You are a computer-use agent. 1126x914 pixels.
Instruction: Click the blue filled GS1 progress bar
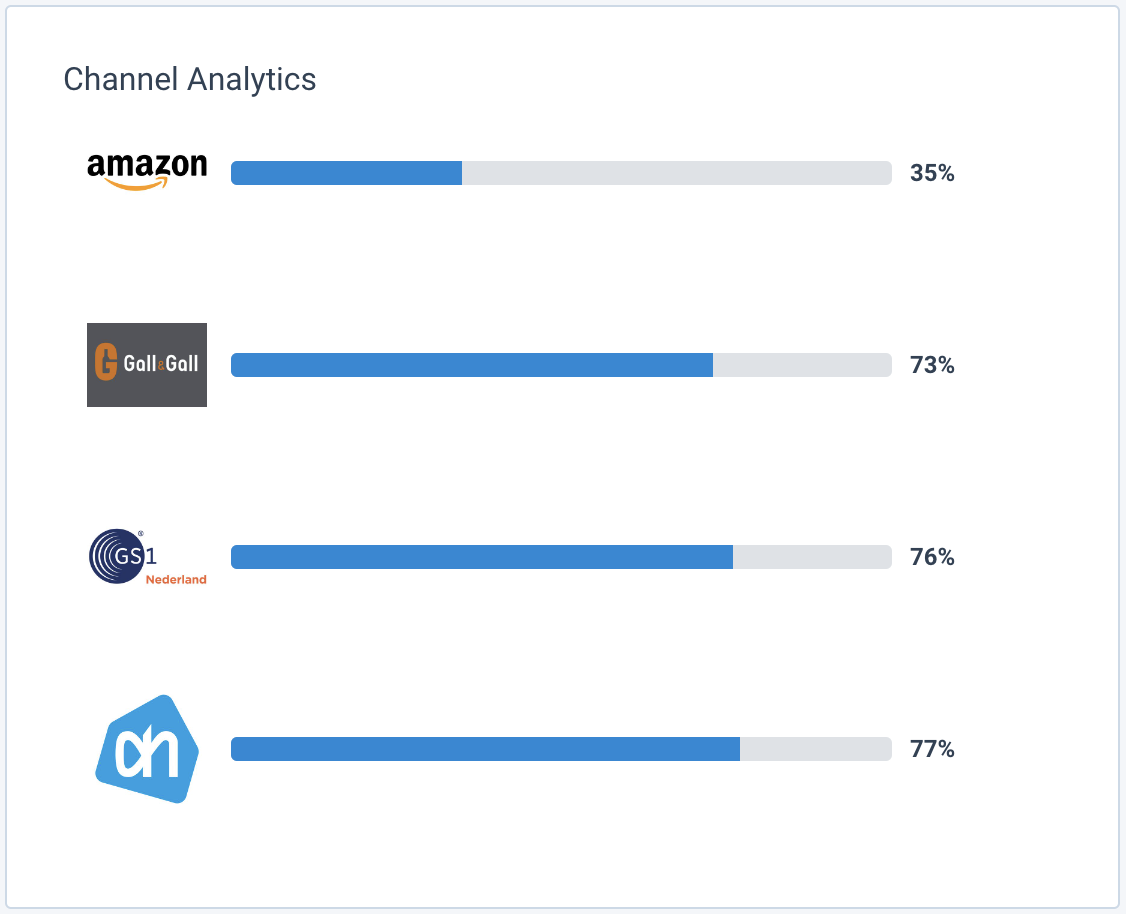(481, 557)
